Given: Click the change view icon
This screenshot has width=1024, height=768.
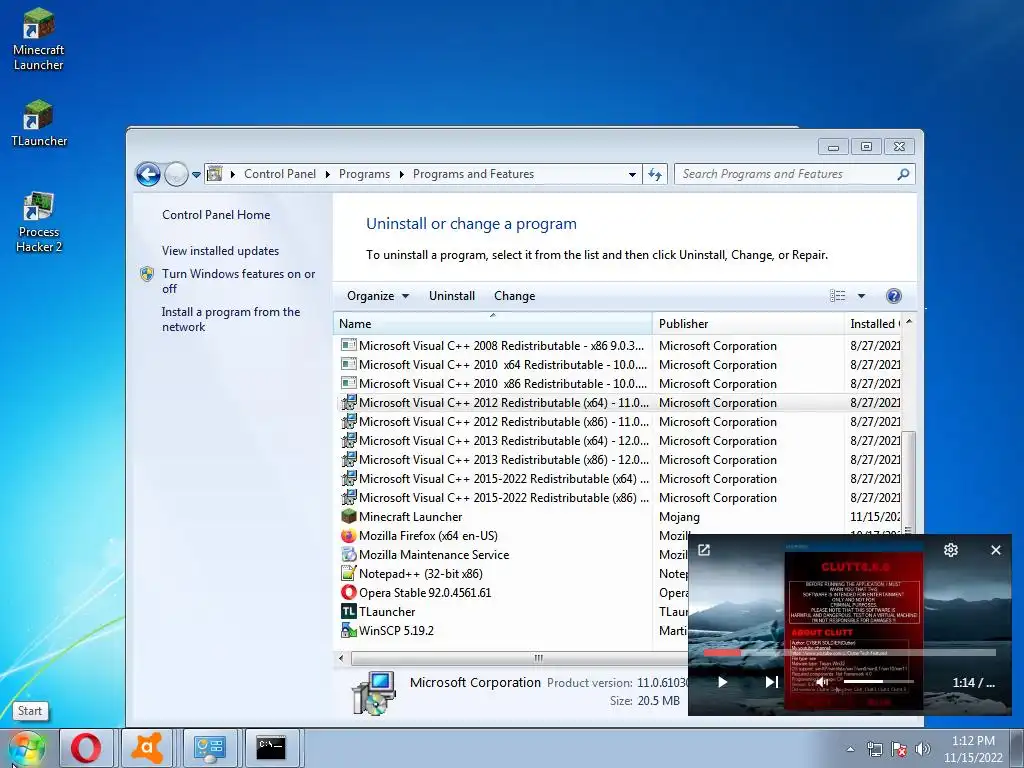Looking at the screenshot, I should coord(838,296).
